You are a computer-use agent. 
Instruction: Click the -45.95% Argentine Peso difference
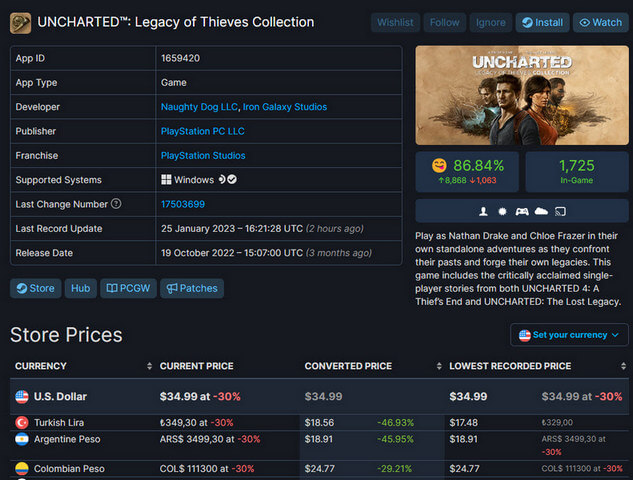pyautogui.click(x=395, y=439)
